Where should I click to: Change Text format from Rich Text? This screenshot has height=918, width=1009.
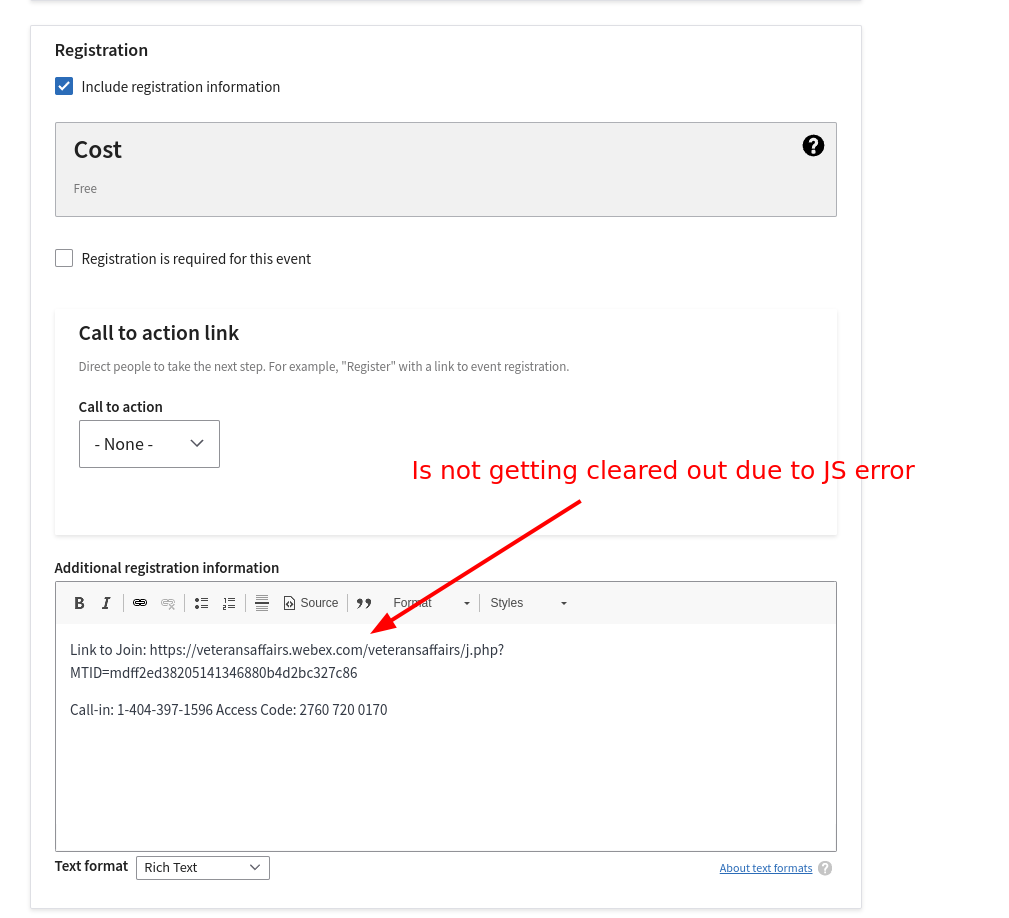[203, 868]
